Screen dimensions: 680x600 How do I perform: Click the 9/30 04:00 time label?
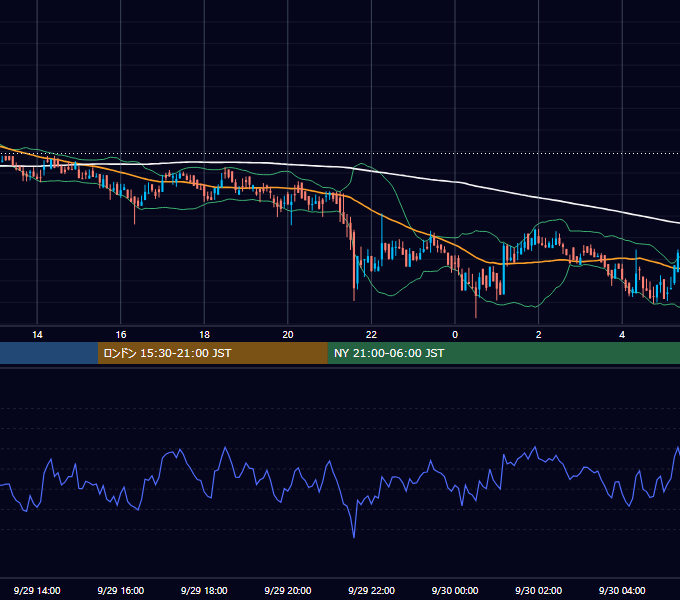pos(622,590)
